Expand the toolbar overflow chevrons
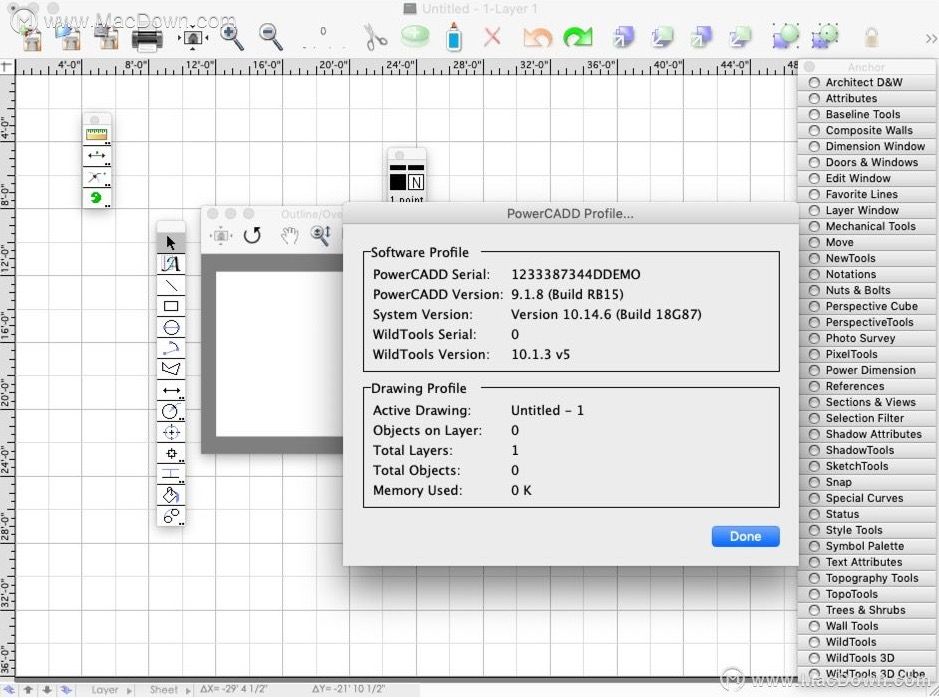Image resolution: width=939 pixels, height=698 pixels. (930, 38)
